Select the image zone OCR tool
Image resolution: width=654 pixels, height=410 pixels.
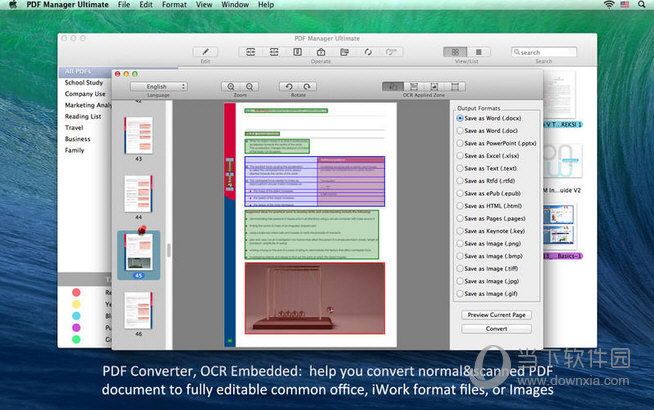434,86
